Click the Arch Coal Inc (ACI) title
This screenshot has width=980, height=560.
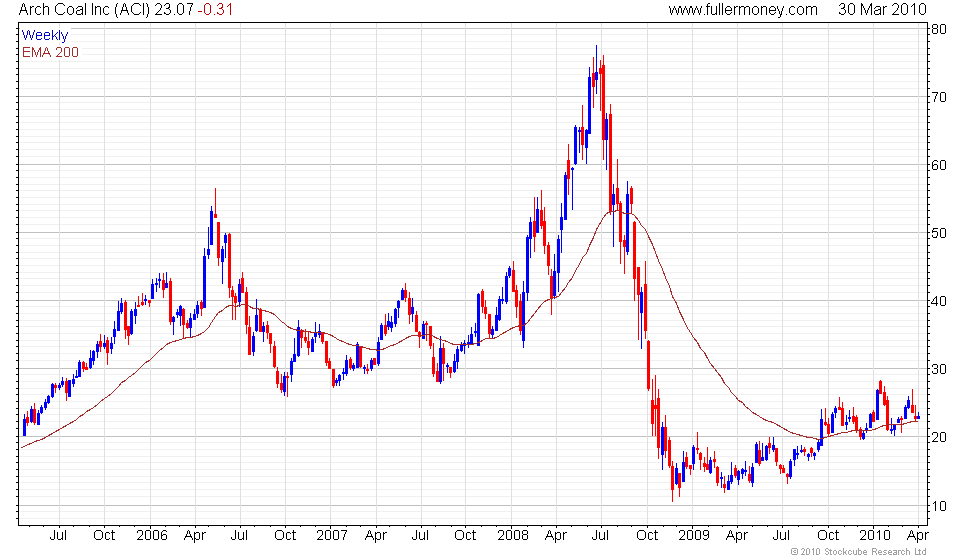tap(84, 10)
